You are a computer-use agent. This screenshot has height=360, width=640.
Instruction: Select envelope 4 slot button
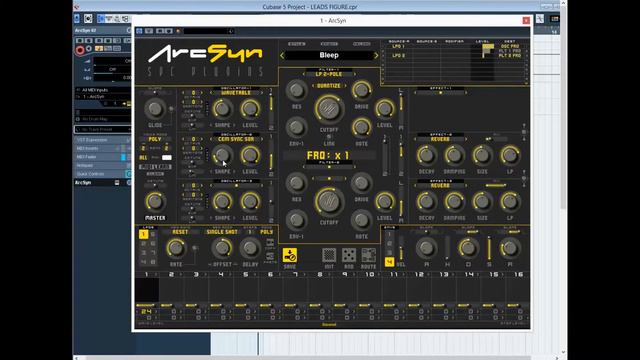pos(389,262)
